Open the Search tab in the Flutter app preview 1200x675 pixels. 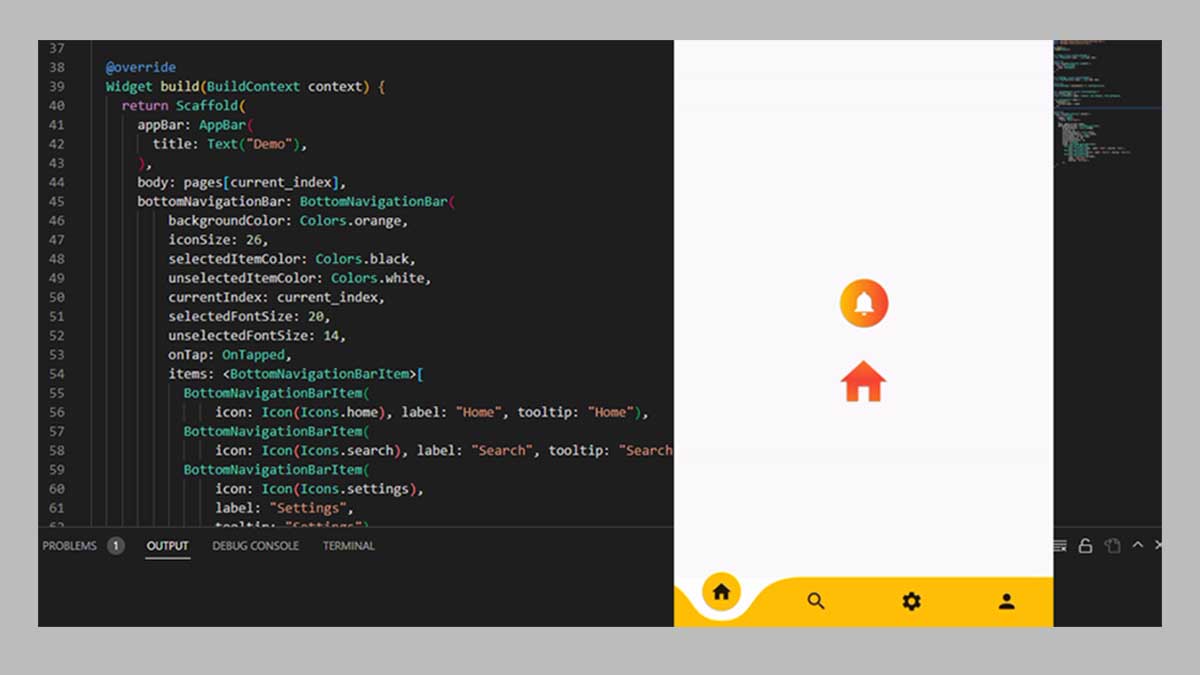click(816, 601)
